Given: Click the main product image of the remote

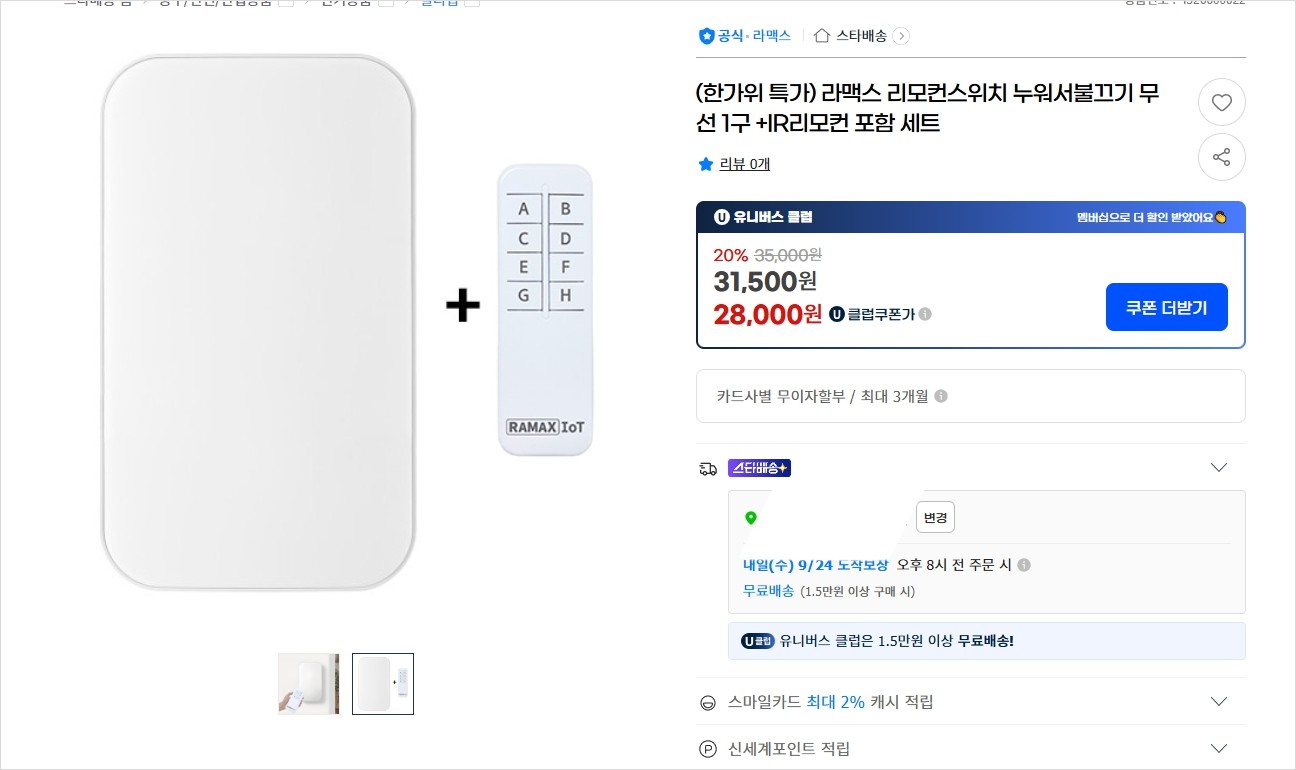Looking at the screenshot, I should [x=545, y=310].
